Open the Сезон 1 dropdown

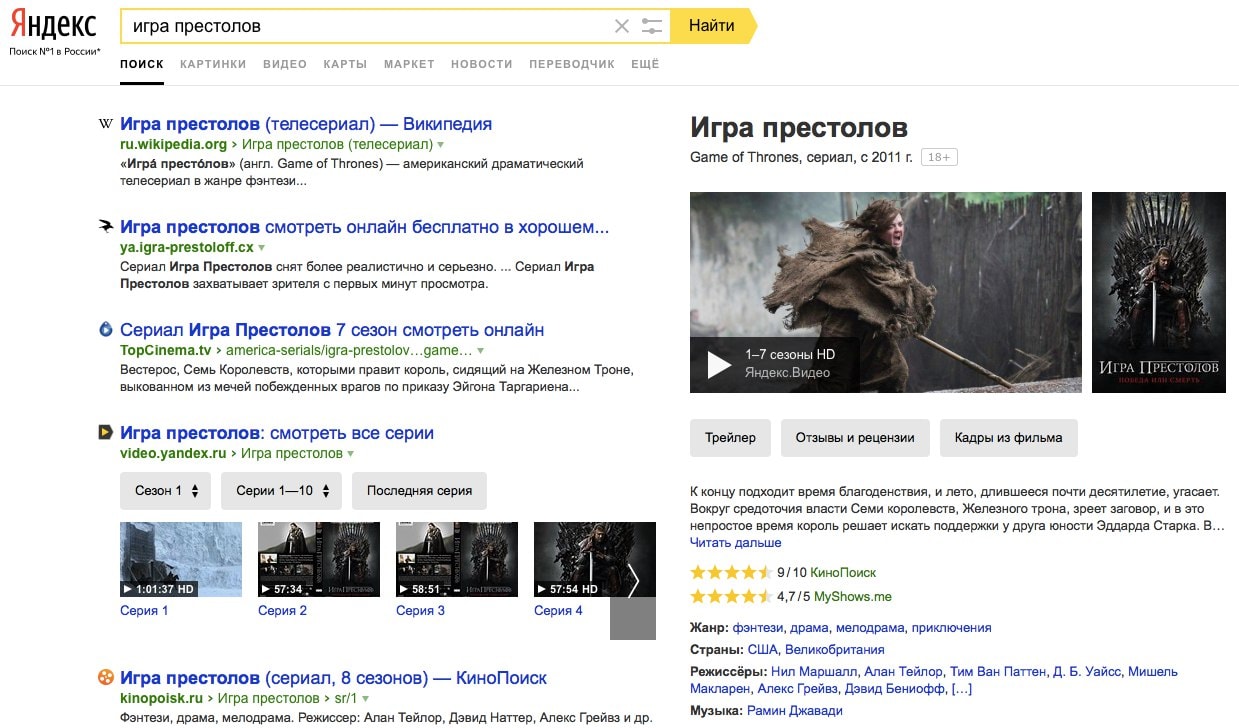(166, 491)
